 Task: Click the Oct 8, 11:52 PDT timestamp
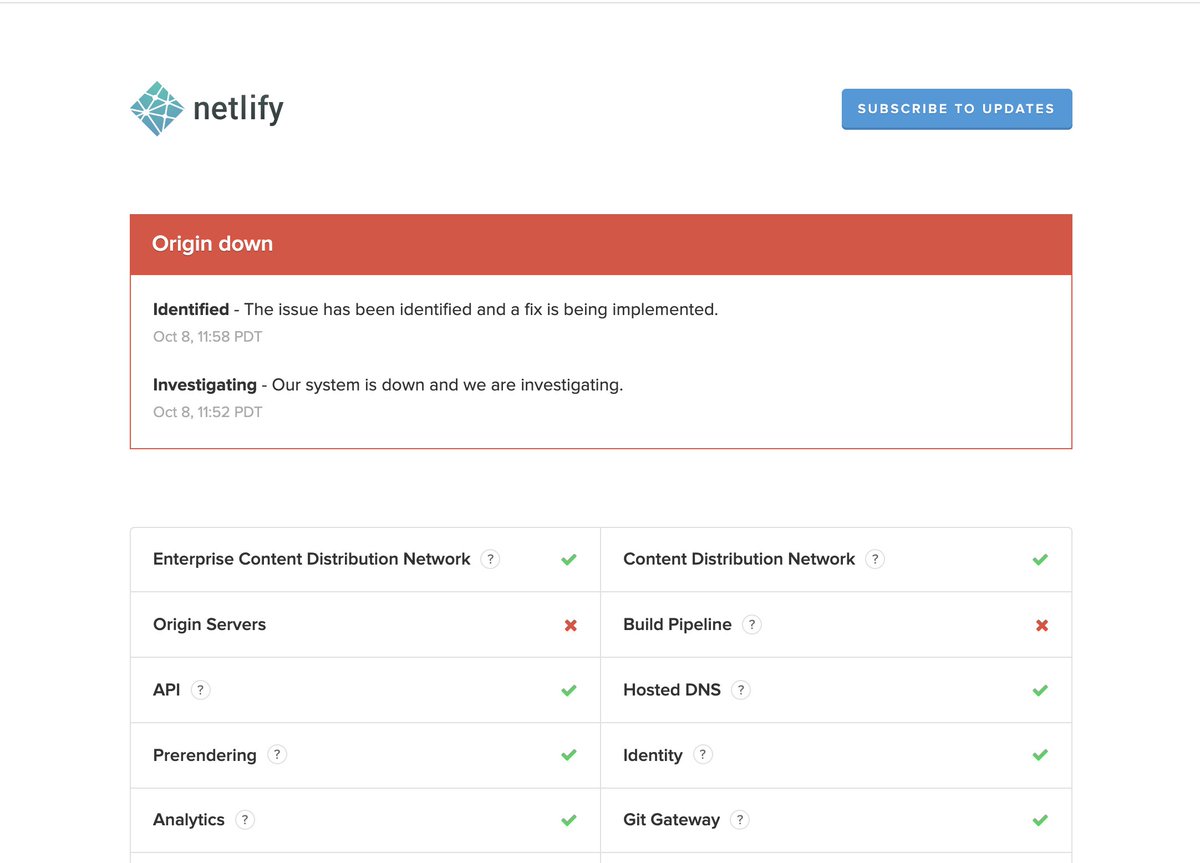207,412
